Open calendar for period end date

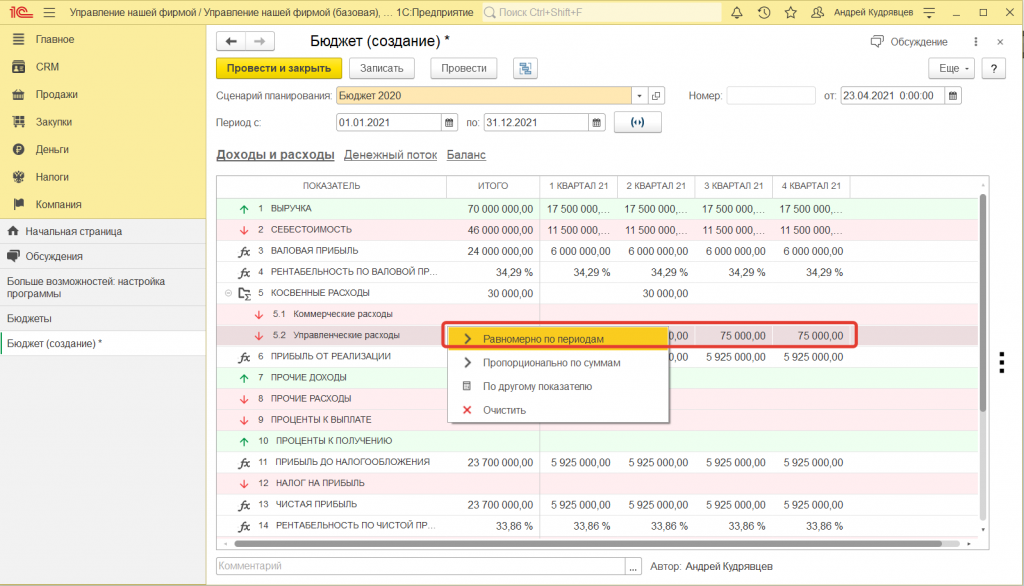pyautogui.click(x=597, y=122)
